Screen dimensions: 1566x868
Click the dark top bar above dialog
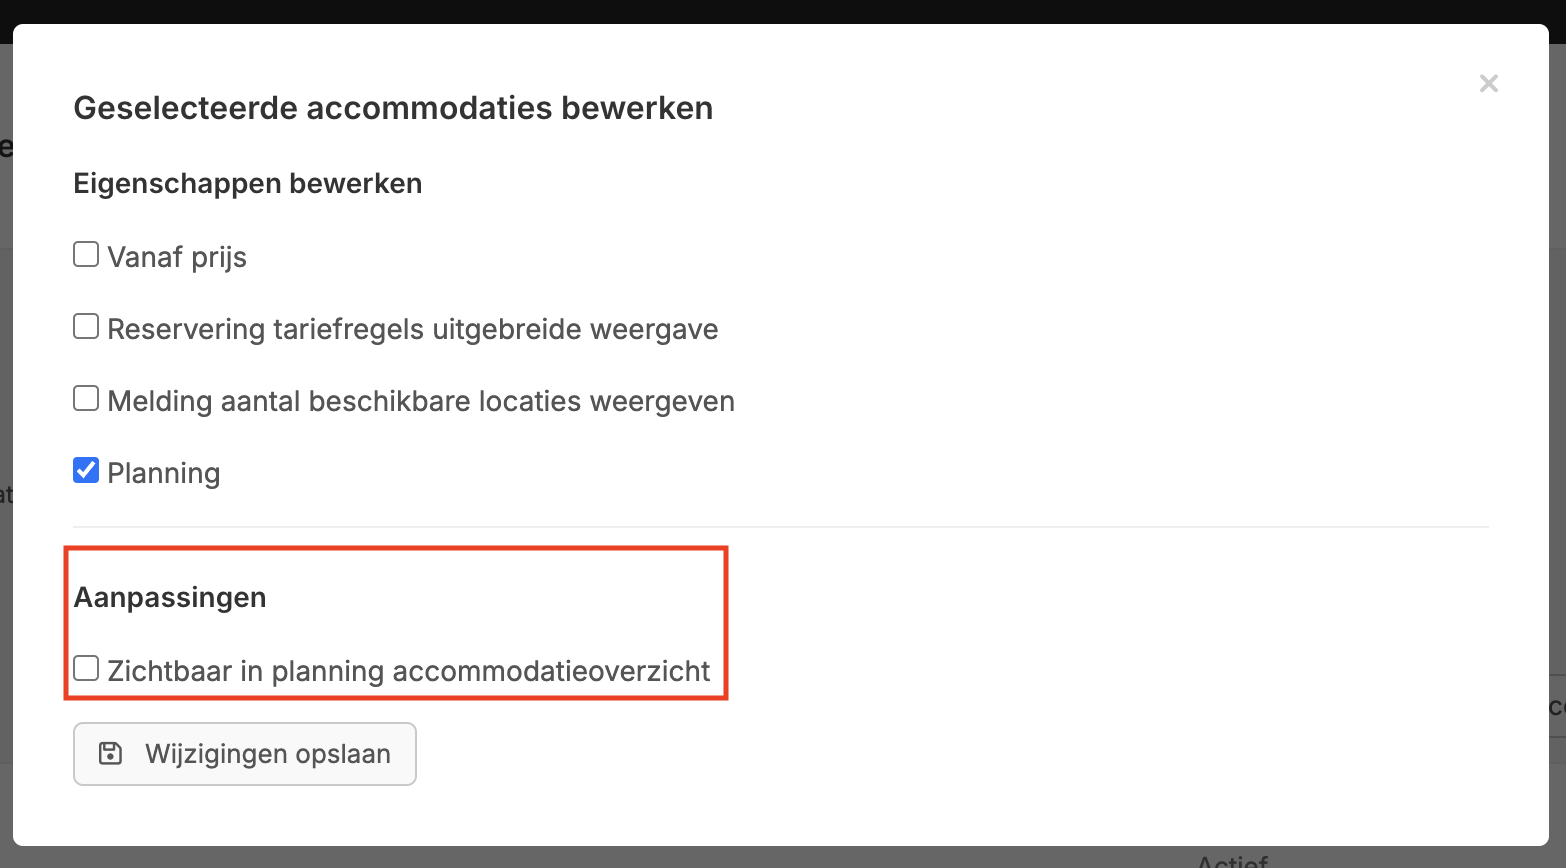pyautogui.click(x=783, y=10)
